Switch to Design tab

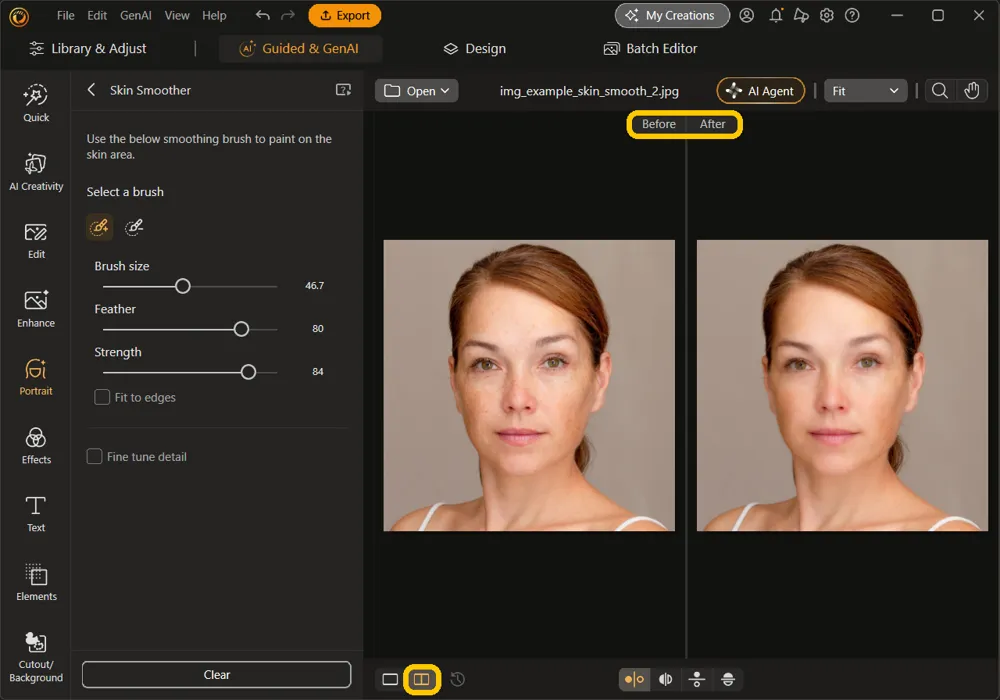(474, 48)
